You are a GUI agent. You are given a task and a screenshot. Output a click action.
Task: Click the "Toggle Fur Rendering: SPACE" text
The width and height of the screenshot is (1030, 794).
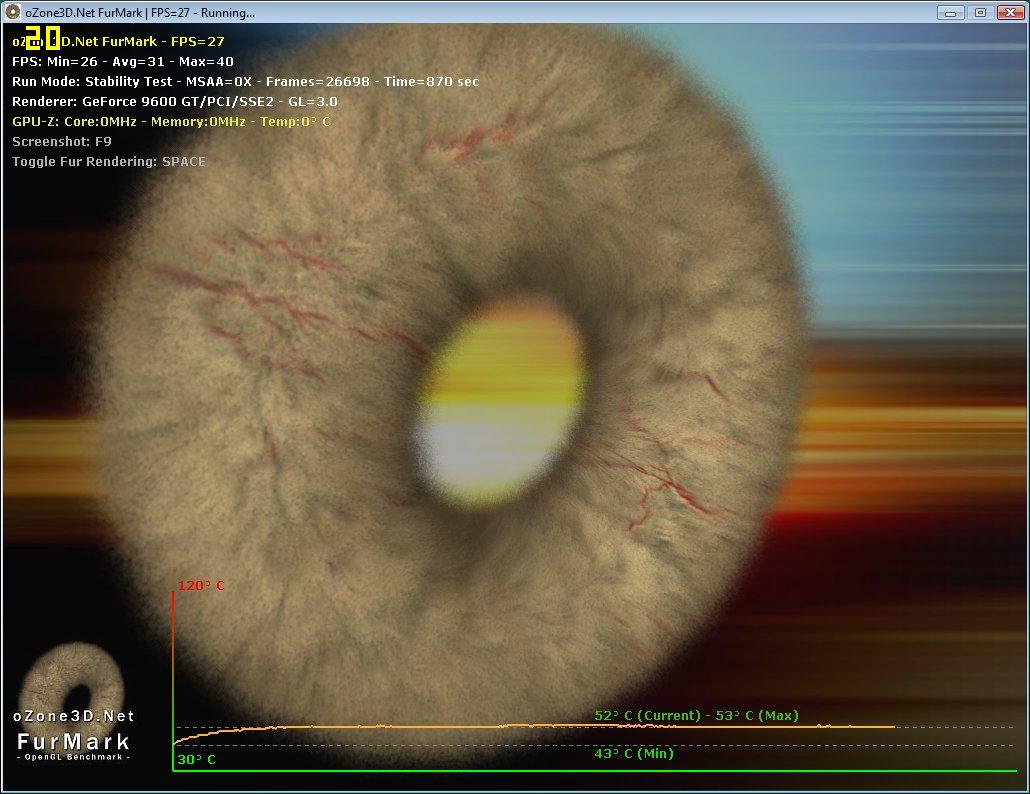[x=109, y=161]
